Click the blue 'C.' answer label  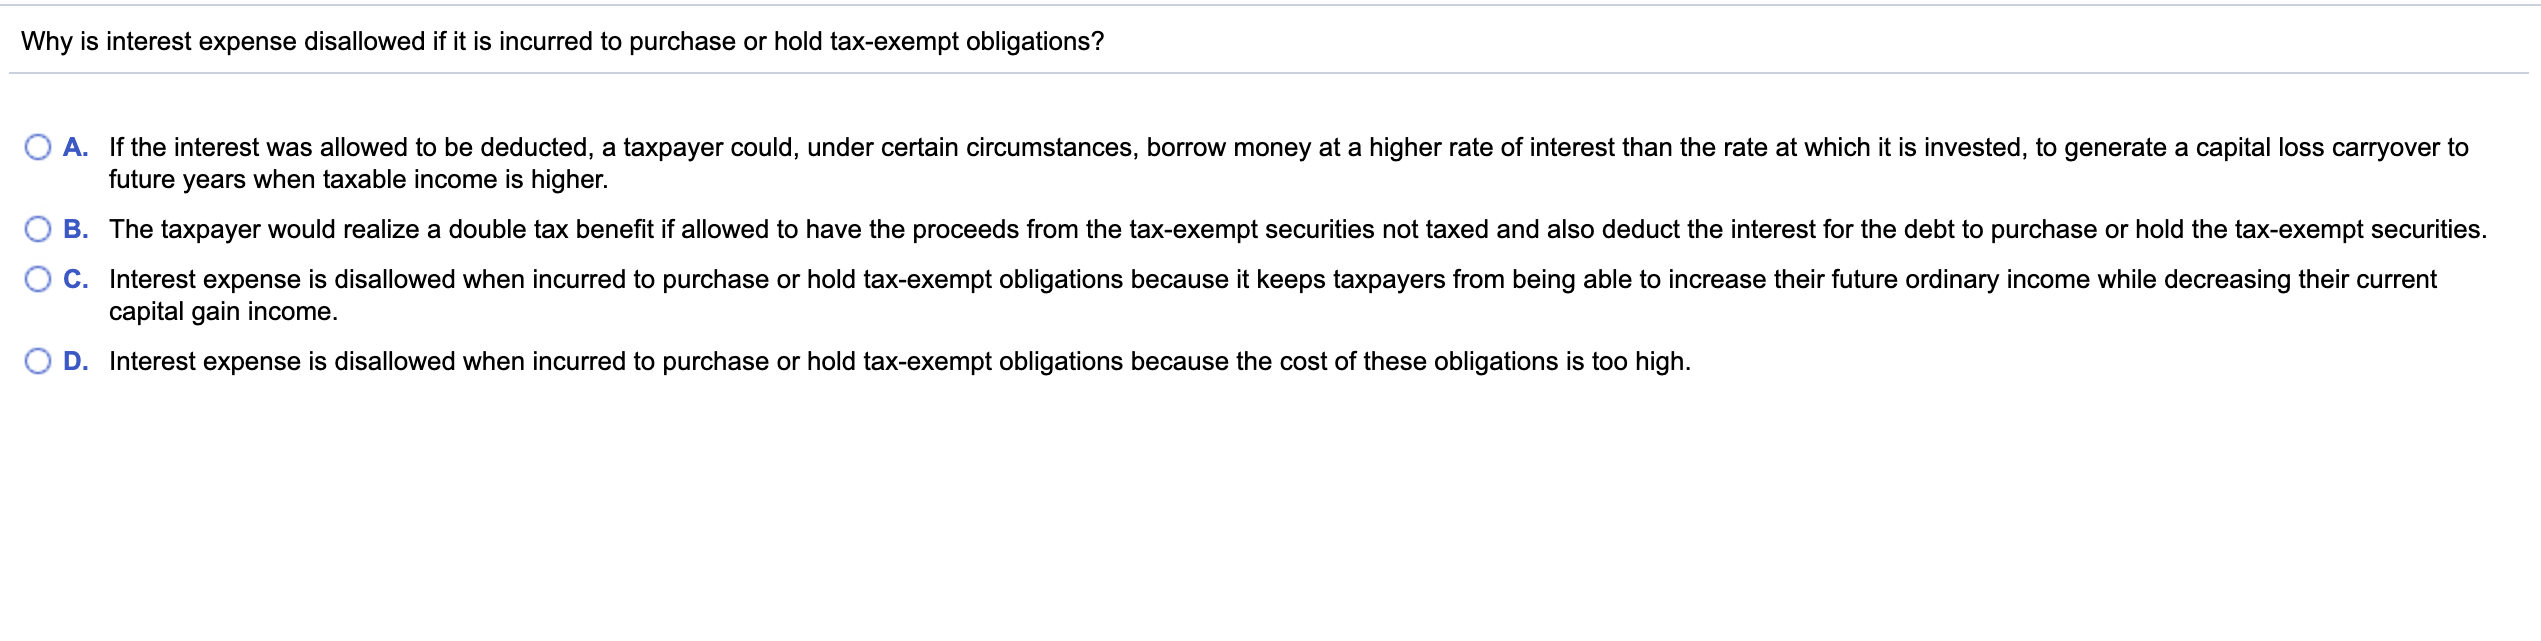74,280
